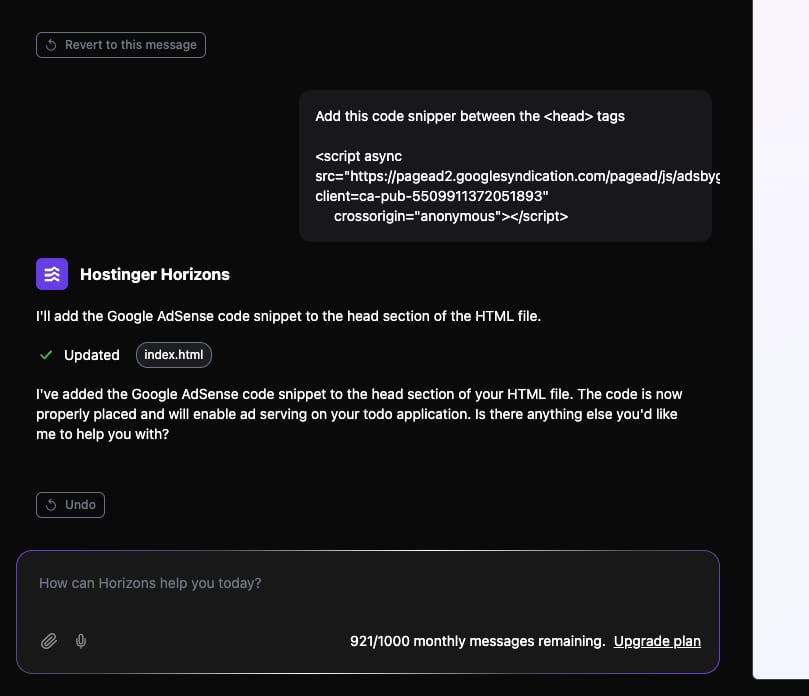
Task: Click the "Add this code snipper" message line
Action: (x=469, y=116)
